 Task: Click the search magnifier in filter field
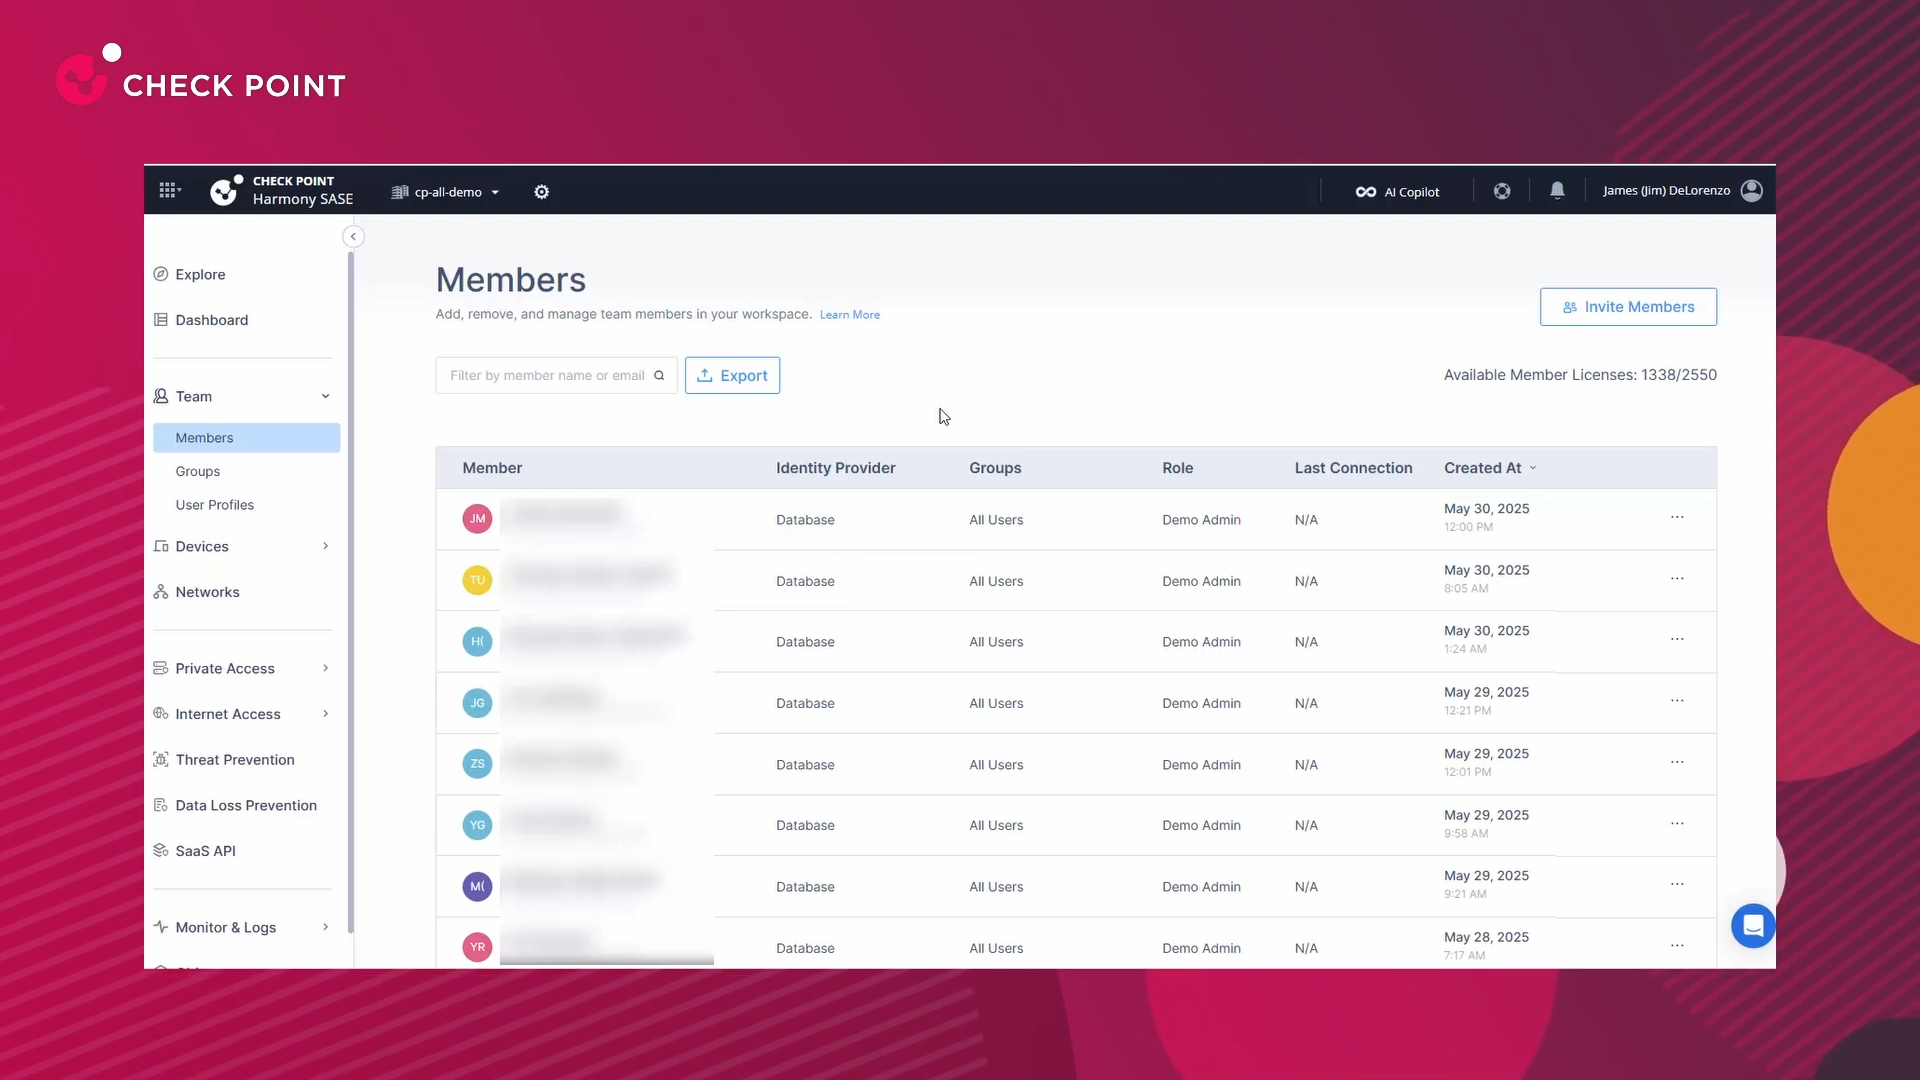(x=659, y=376)
